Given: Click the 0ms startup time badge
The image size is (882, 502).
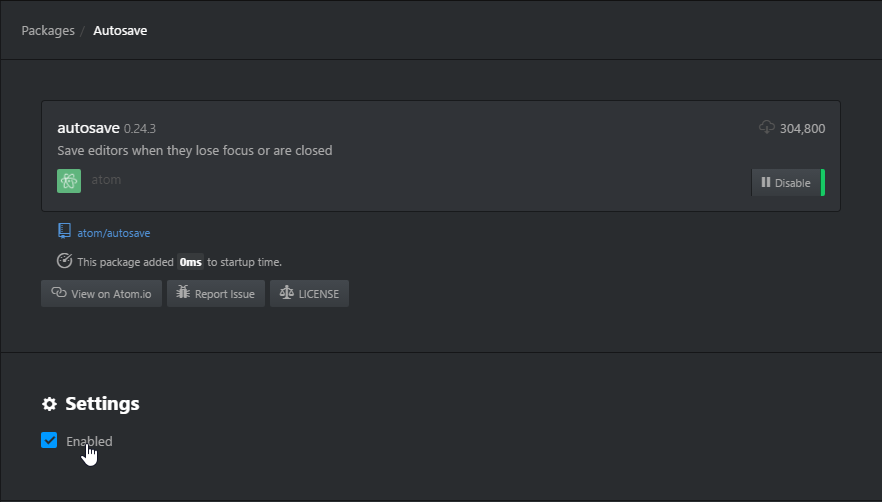Looking at the screenshot, I should (190, 262).
